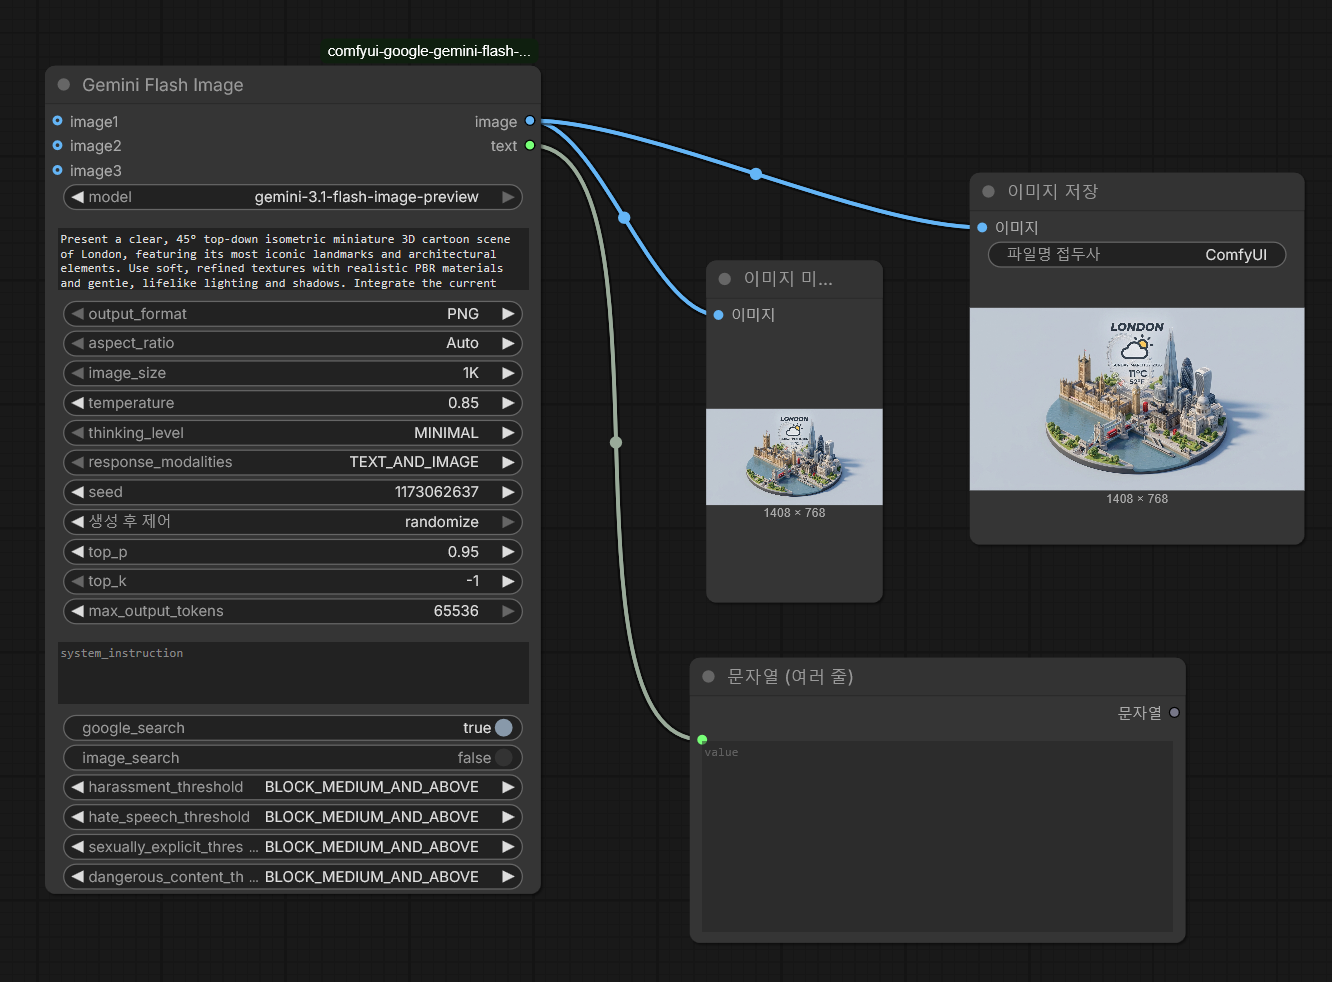Select previous thinking_level with left arrow
Image resolution: width=1332 pixels, height=982 pixels.
click(77, 433)
